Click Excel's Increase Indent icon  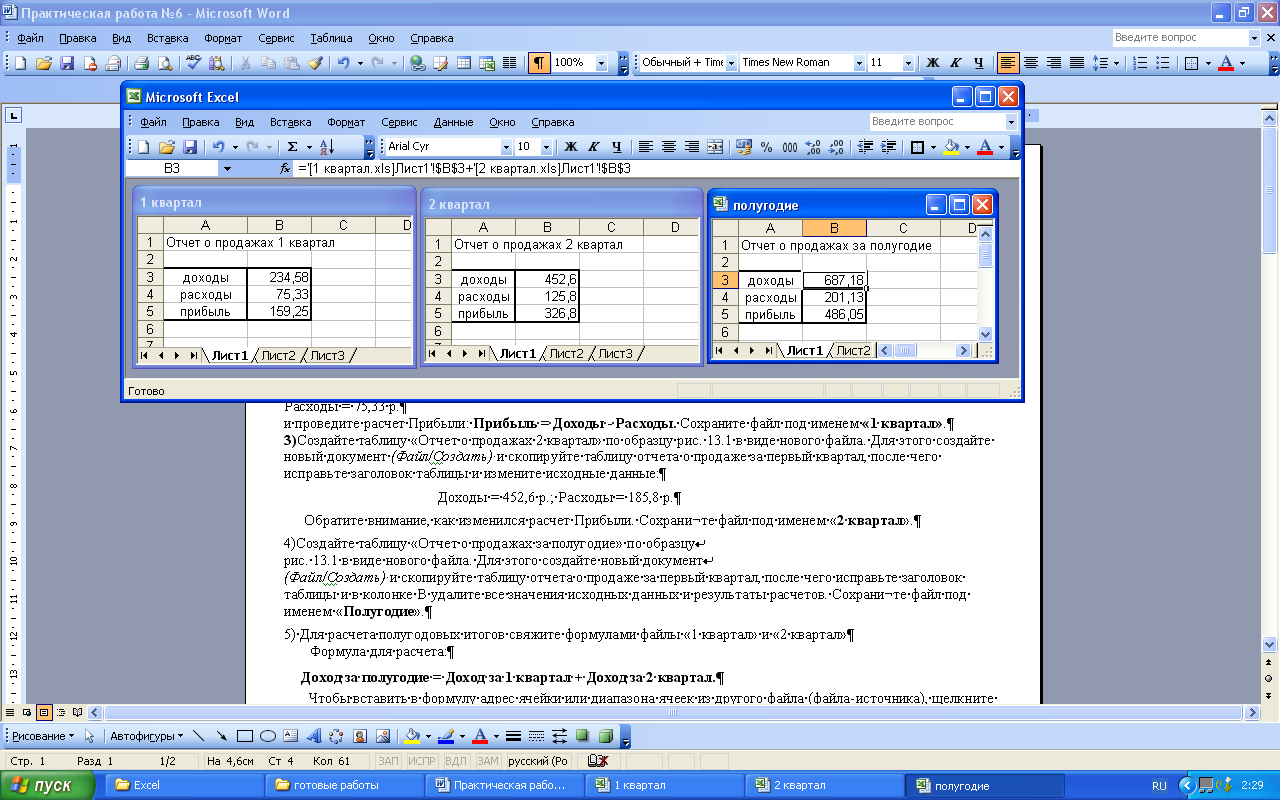click(x=888, y=147)
